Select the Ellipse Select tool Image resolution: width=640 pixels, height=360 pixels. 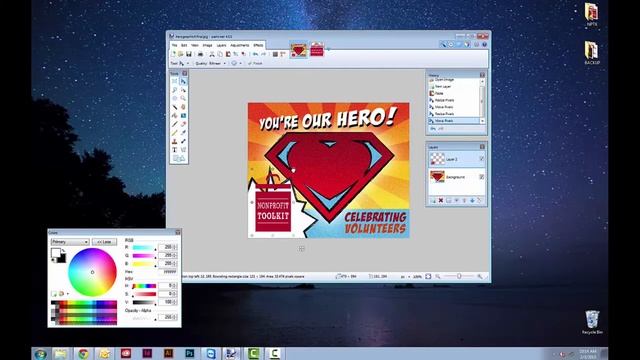coord(174,98)
